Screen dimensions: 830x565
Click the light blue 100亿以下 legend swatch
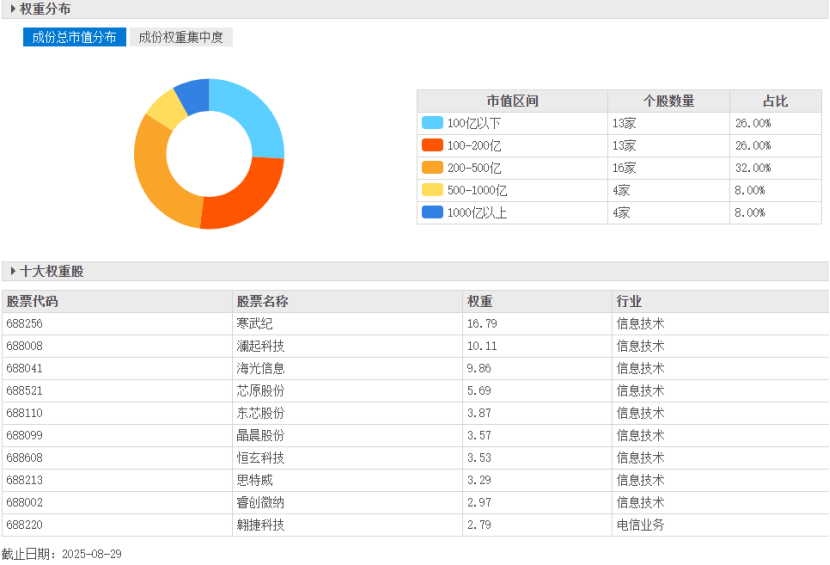coord(432,123)
